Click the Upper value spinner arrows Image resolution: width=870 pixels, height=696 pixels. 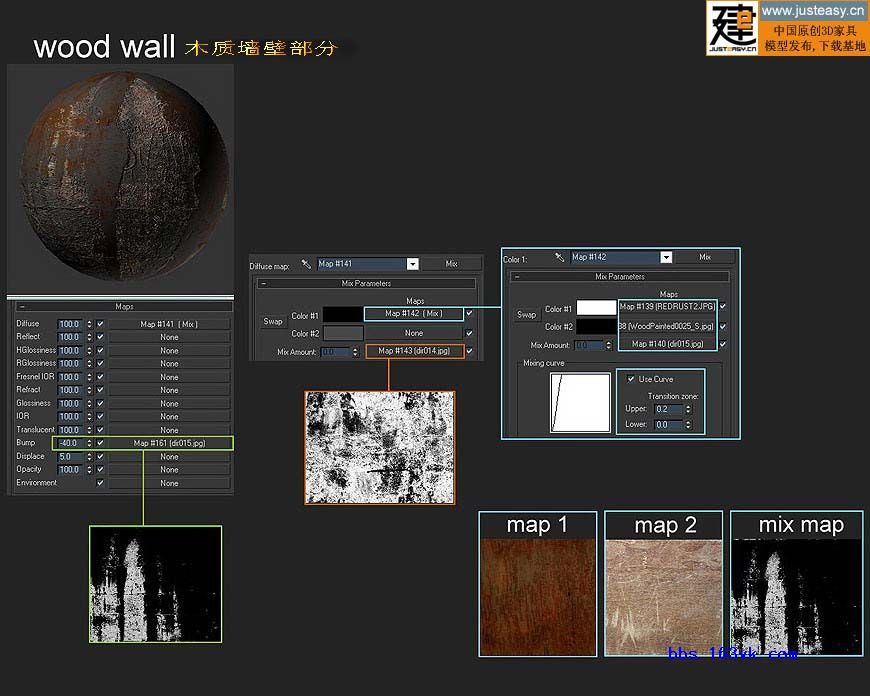688,409
